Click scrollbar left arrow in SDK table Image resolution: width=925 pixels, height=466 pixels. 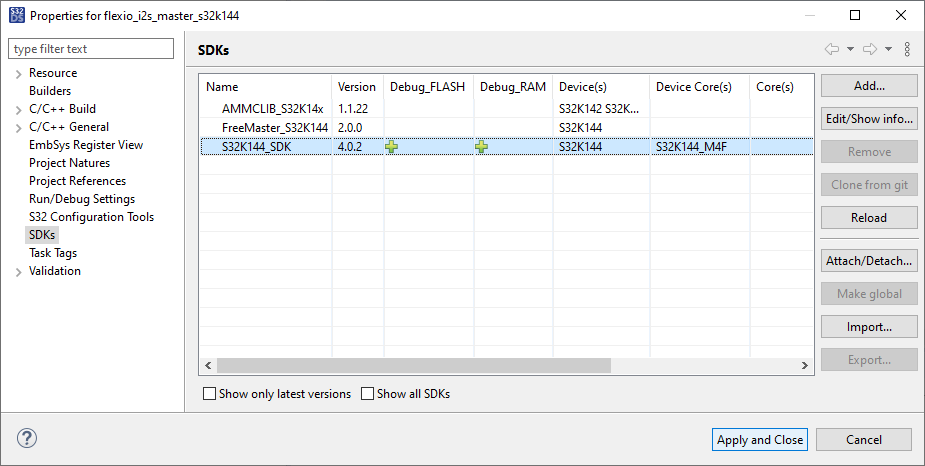(208, 365)
